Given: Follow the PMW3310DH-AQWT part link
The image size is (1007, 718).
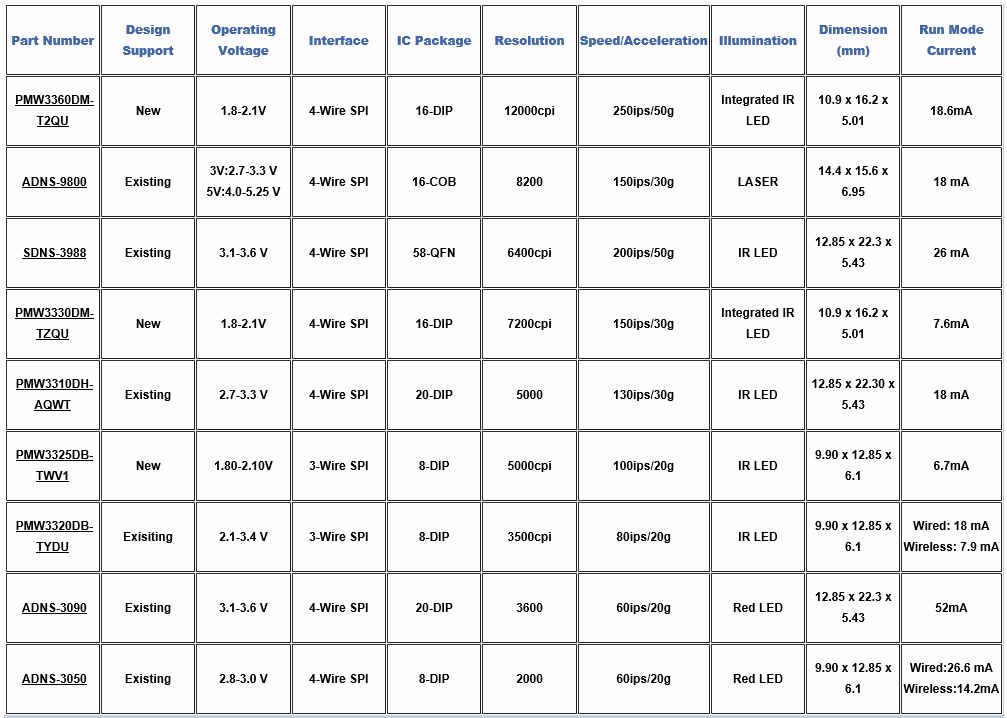Looking at the screenshot, I should [x=54, y=394].
